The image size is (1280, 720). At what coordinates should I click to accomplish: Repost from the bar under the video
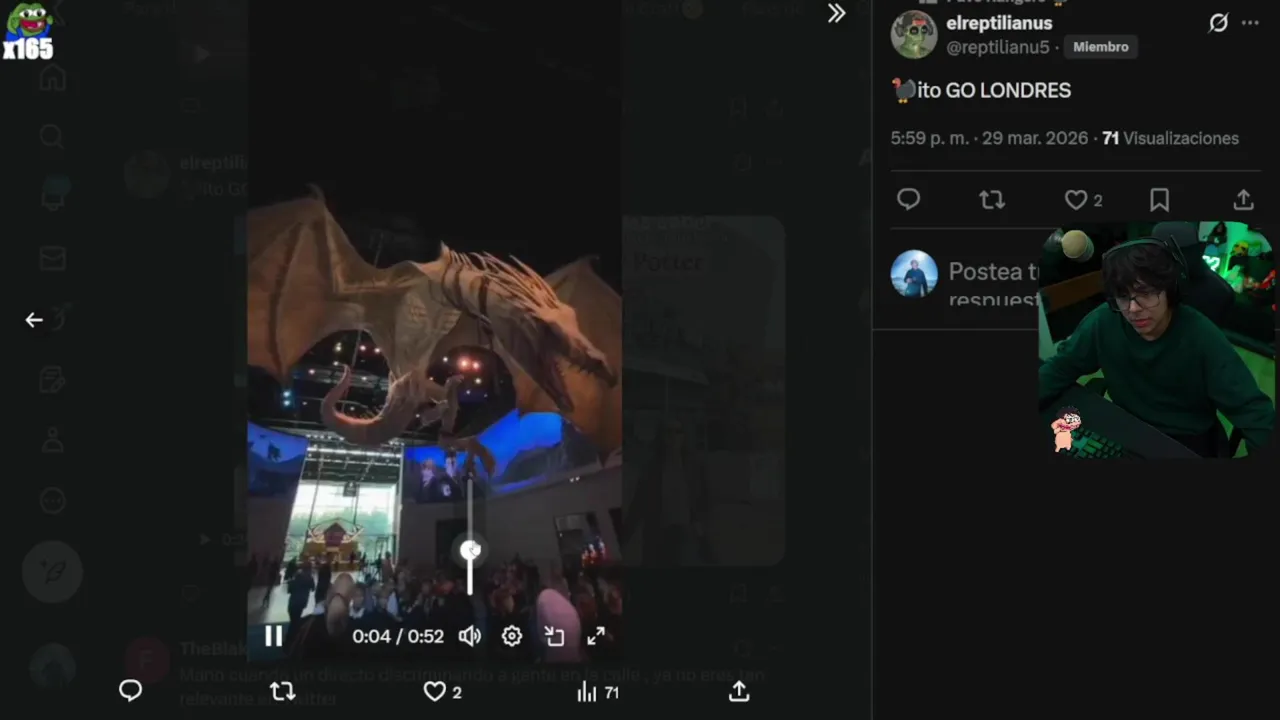283,691
